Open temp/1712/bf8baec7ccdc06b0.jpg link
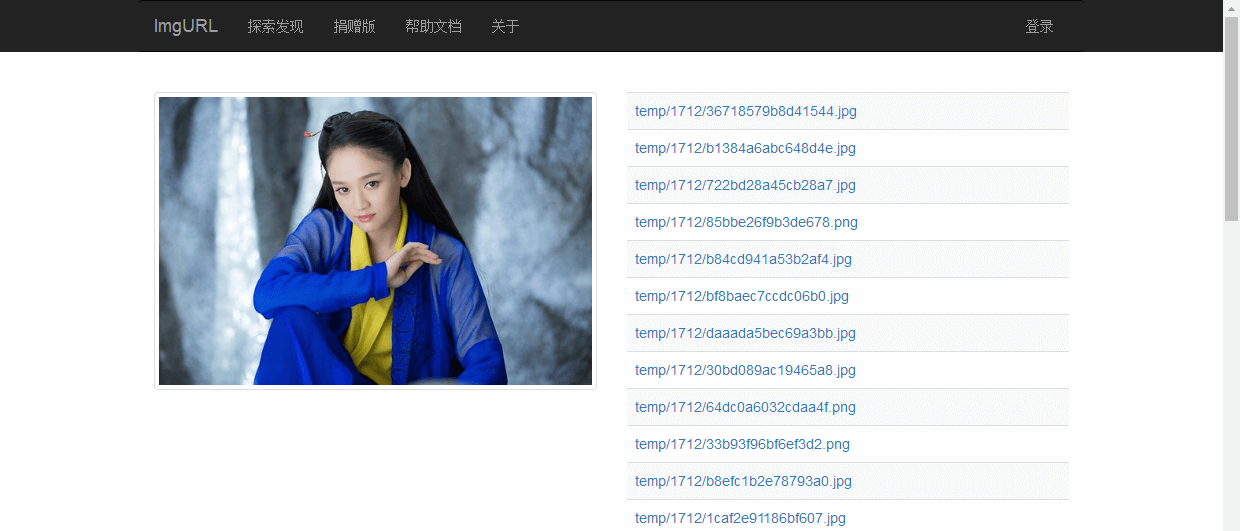1240x531 pixels. coord(742,296)
